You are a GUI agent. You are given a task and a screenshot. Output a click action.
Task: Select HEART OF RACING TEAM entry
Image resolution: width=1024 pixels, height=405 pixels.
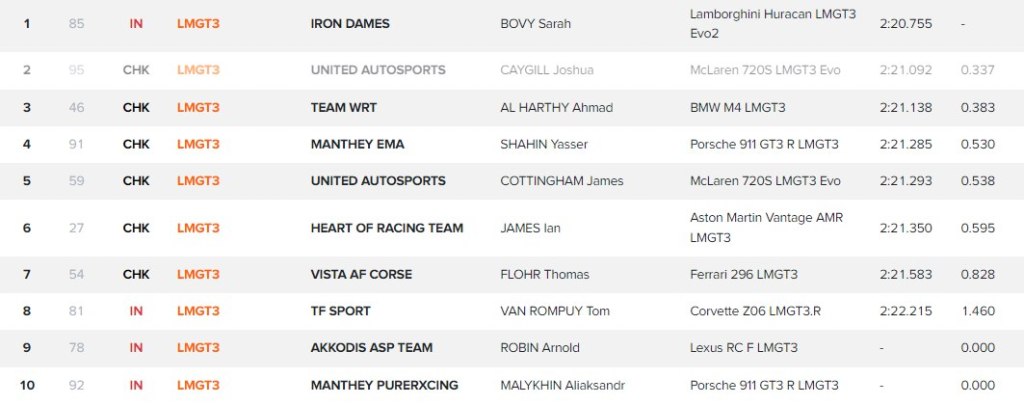click(x=387, y=228)
